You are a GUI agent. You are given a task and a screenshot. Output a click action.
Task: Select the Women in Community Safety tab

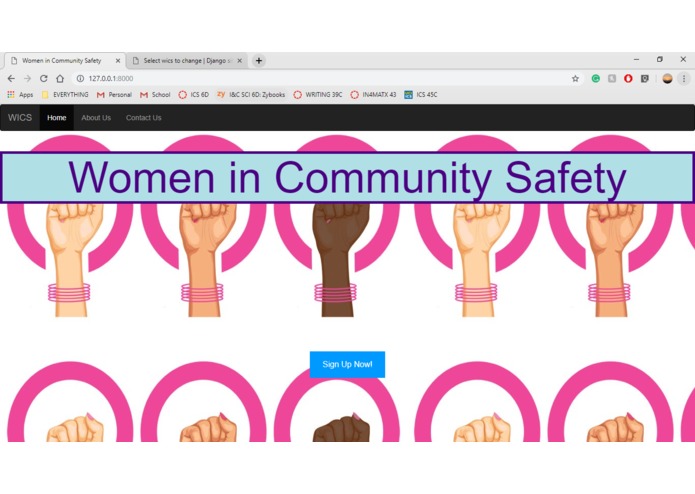pos(65,61)
